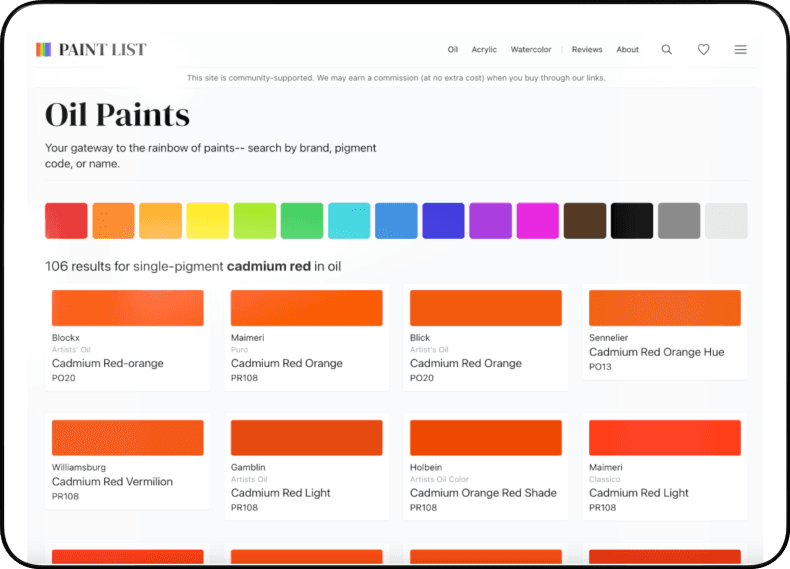Filter by the brown color swatch
This screenshot has width=790, height=569.
(585, 221)
